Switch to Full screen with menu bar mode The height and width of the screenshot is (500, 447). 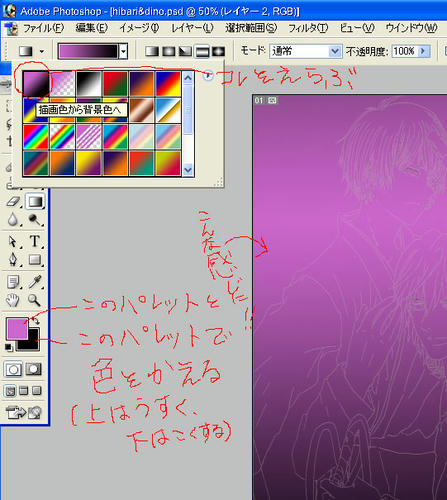pos(24,391)
